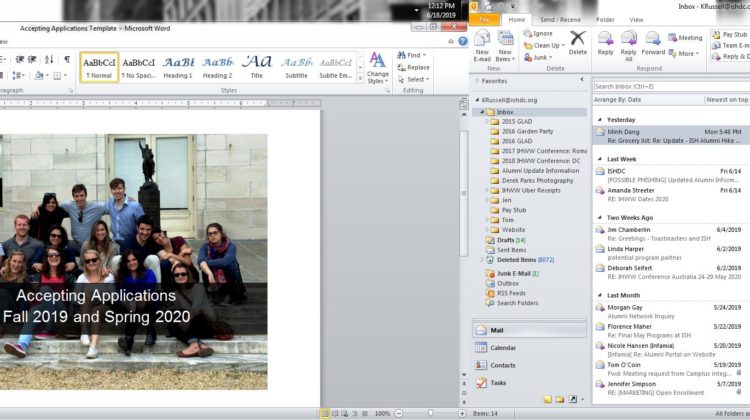Click Meeting in Outlook Respond group
The width and height of the screenshot is (750, 420).
tap(685, 38)
